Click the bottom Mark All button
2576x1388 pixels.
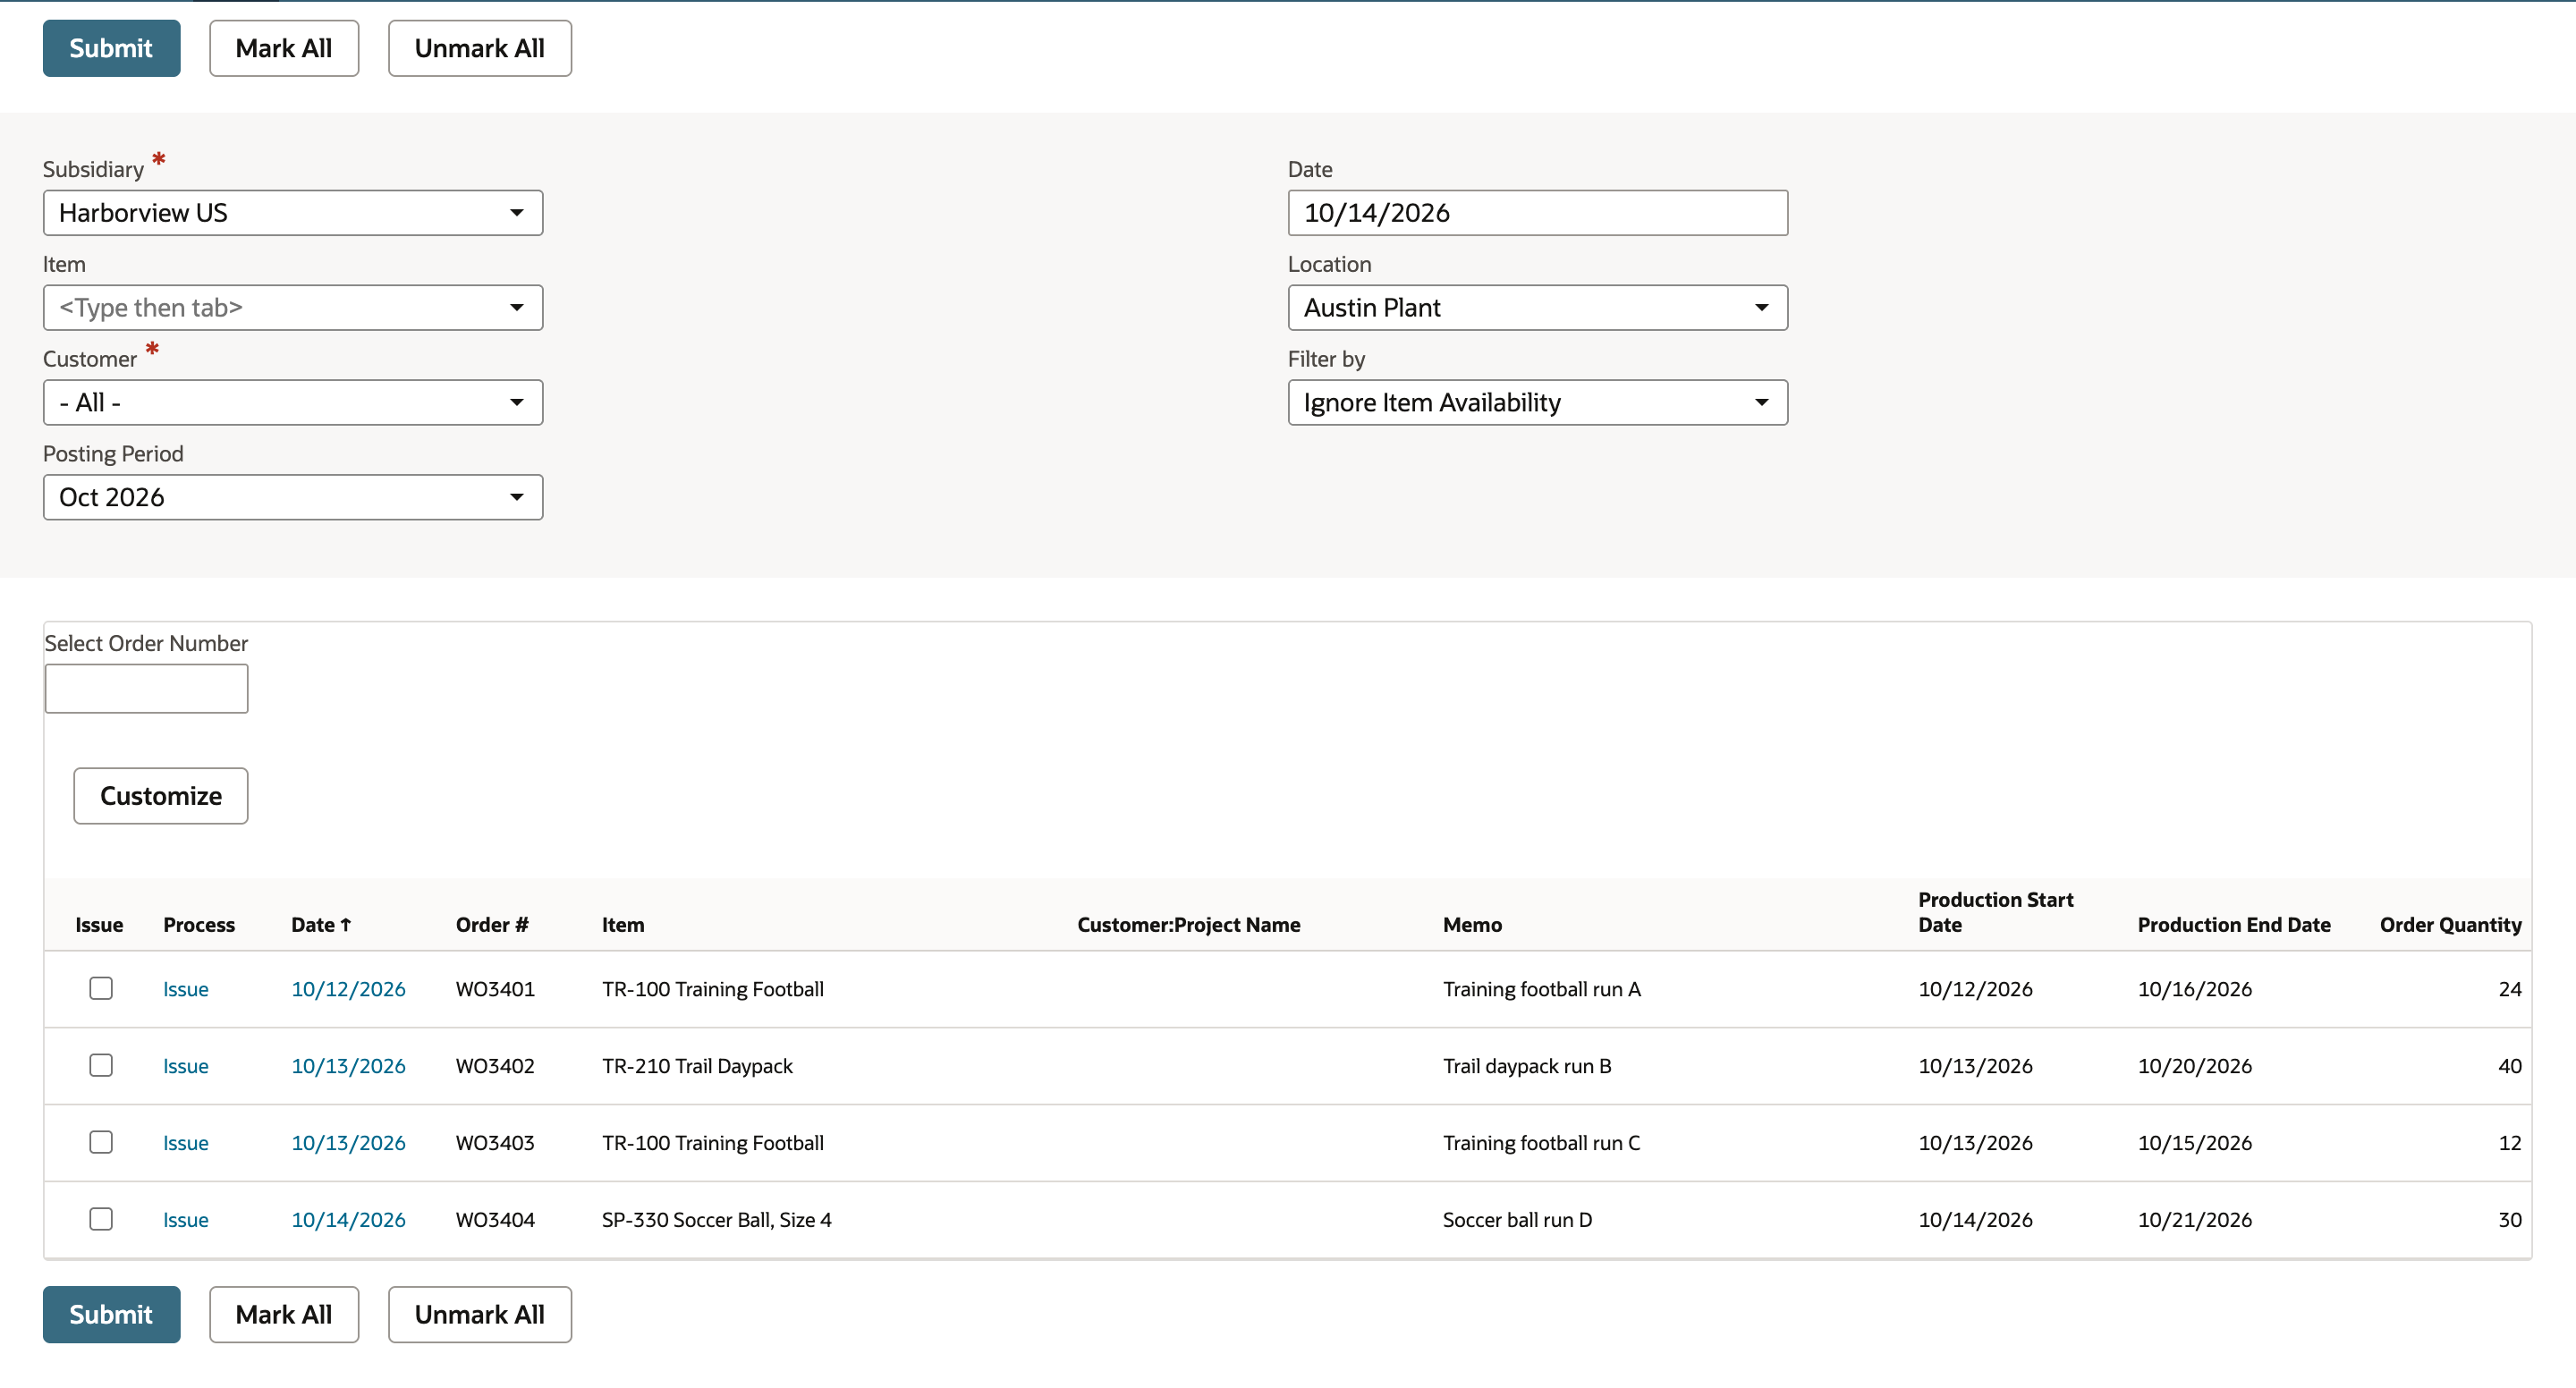[x=284, y=1314]
